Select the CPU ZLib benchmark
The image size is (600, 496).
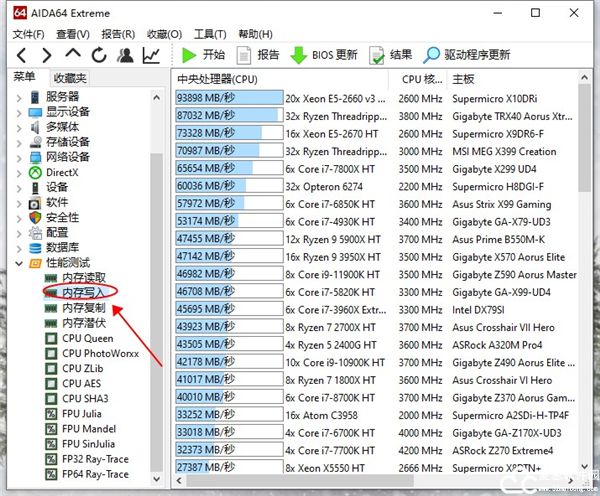pyautogui.click(x=83, y=369)
